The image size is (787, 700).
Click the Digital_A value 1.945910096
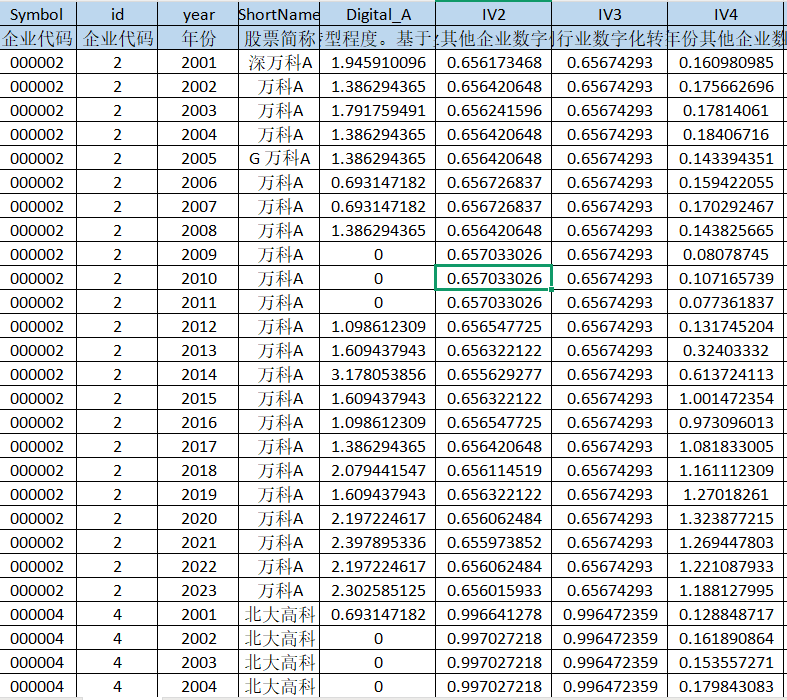pos(378,63)
